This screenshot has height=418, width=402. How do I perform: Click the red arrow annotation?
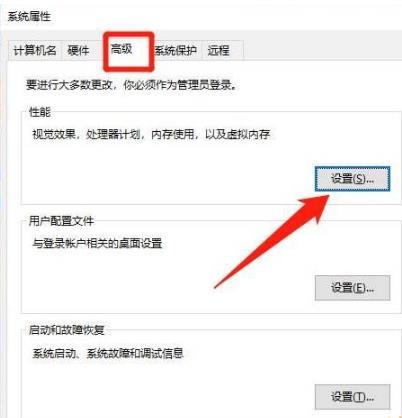(272, 241)
